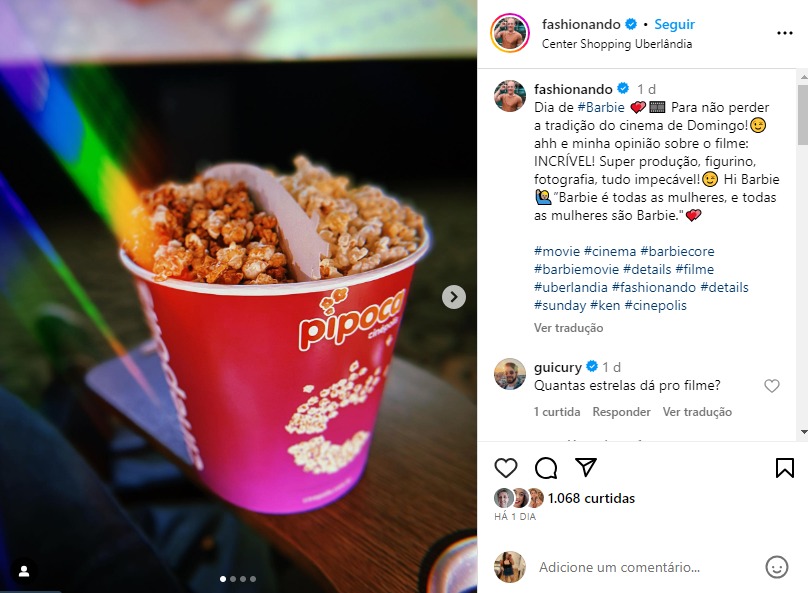The width and height of the screenshot is (808, 593).
Task: Open comments via the speech bubble icon
Action: [546, 468]
